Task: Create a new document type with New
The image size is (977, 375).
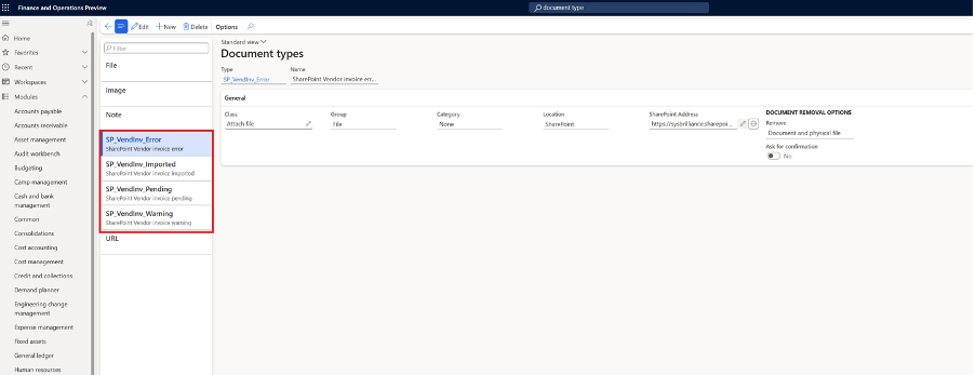Action: (166, 27)
